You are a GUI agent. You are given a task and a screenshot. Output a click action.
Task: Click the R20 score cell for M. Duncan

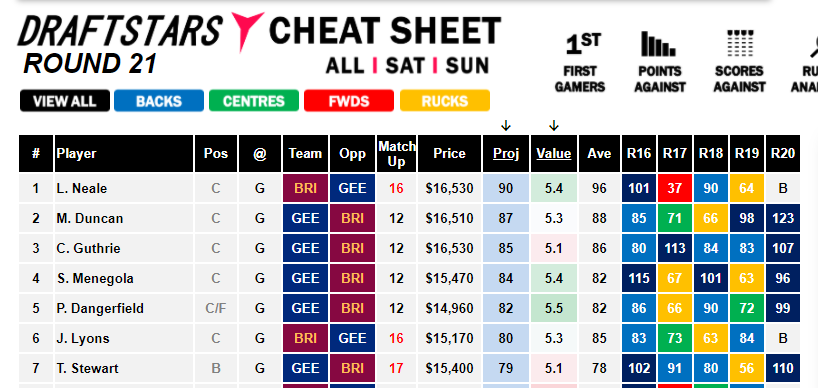783,218
